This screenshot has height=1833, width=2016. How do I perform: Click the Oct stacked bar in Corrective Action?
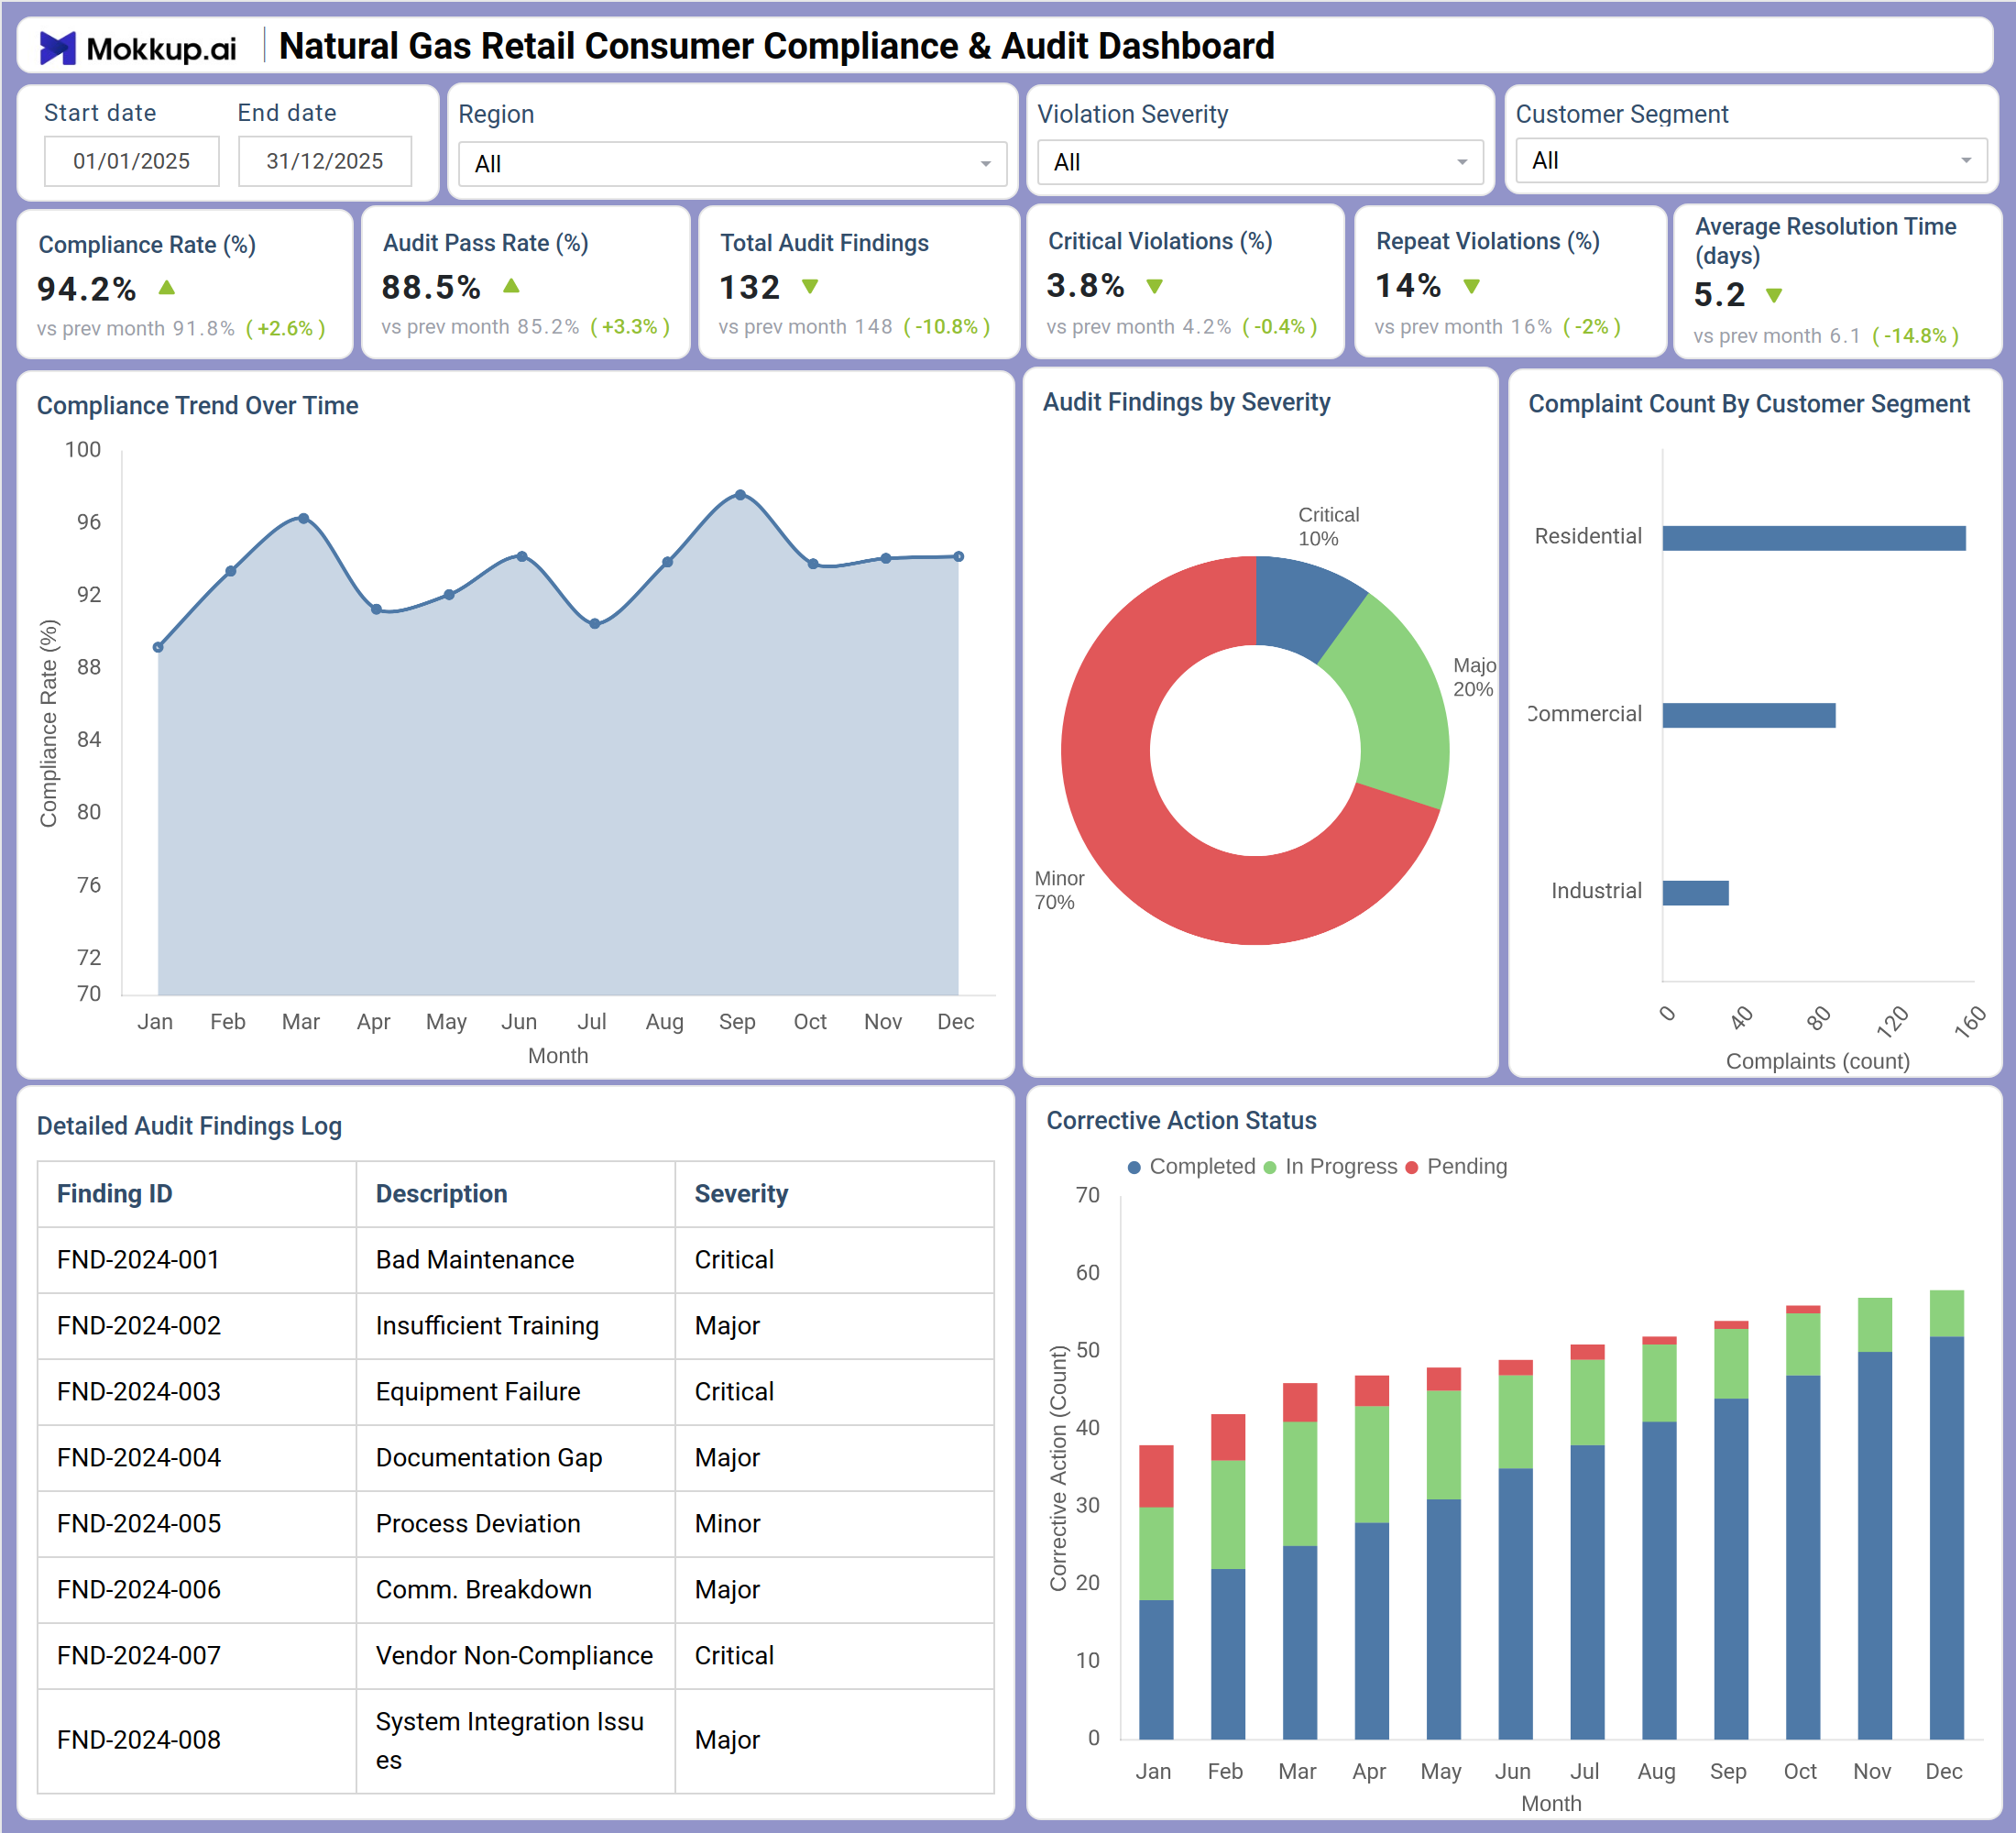click(1803, 1522)
